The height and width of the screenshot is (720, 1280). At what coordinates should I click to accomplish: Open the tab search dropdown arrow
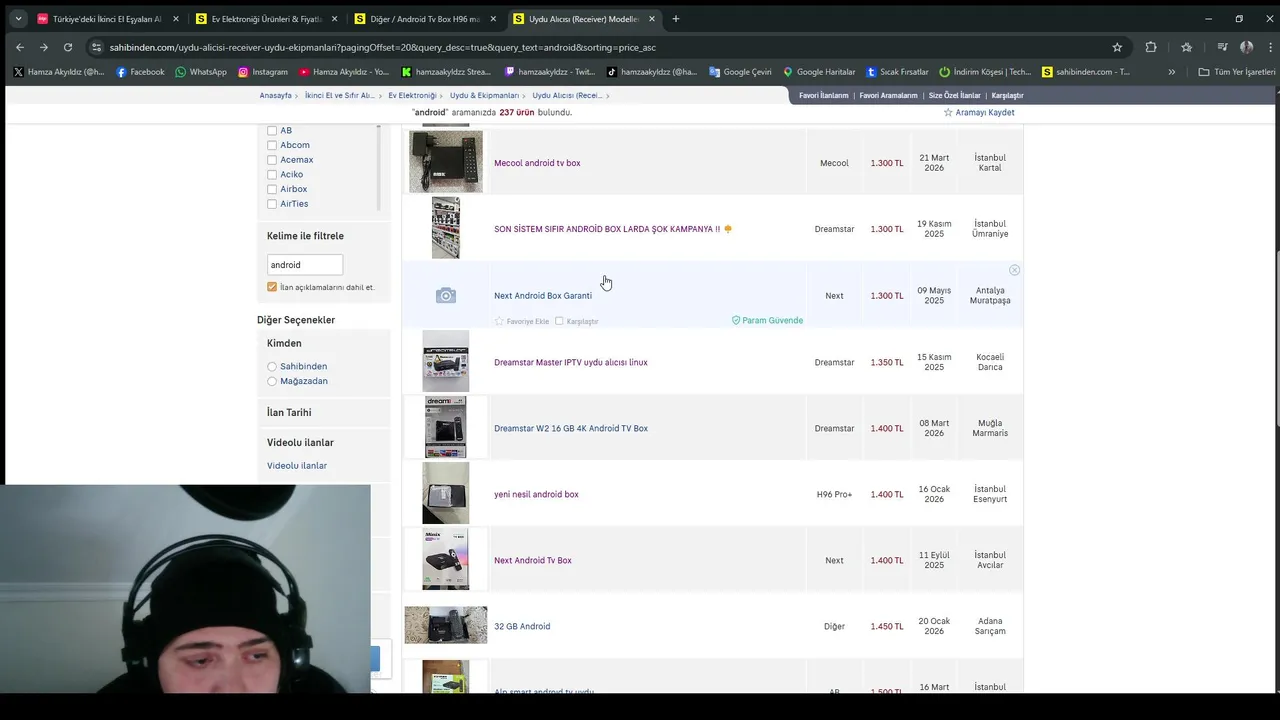tap(19, 19)
